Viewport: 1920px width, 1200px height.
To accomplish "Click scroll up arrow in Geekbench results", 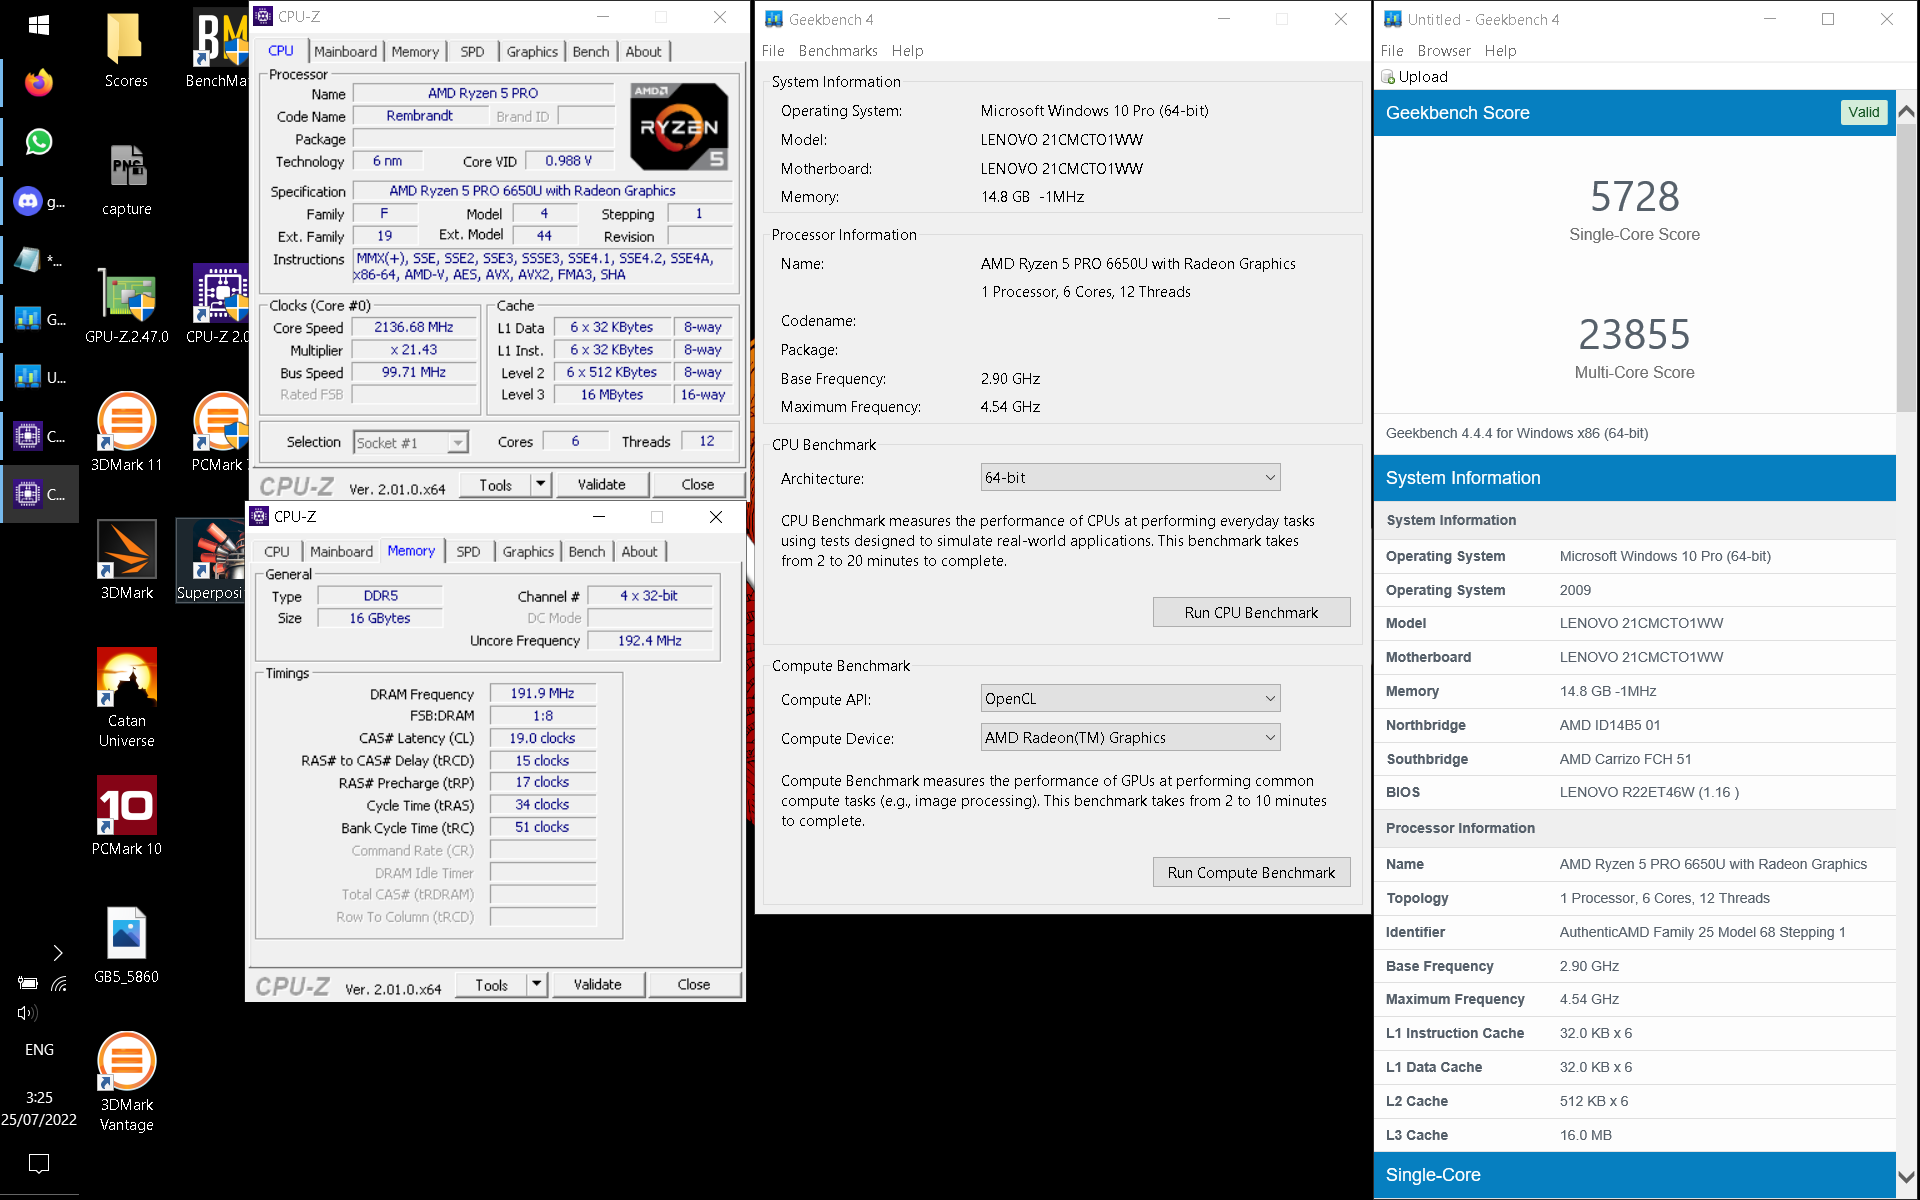I will tap(1906, 111).
